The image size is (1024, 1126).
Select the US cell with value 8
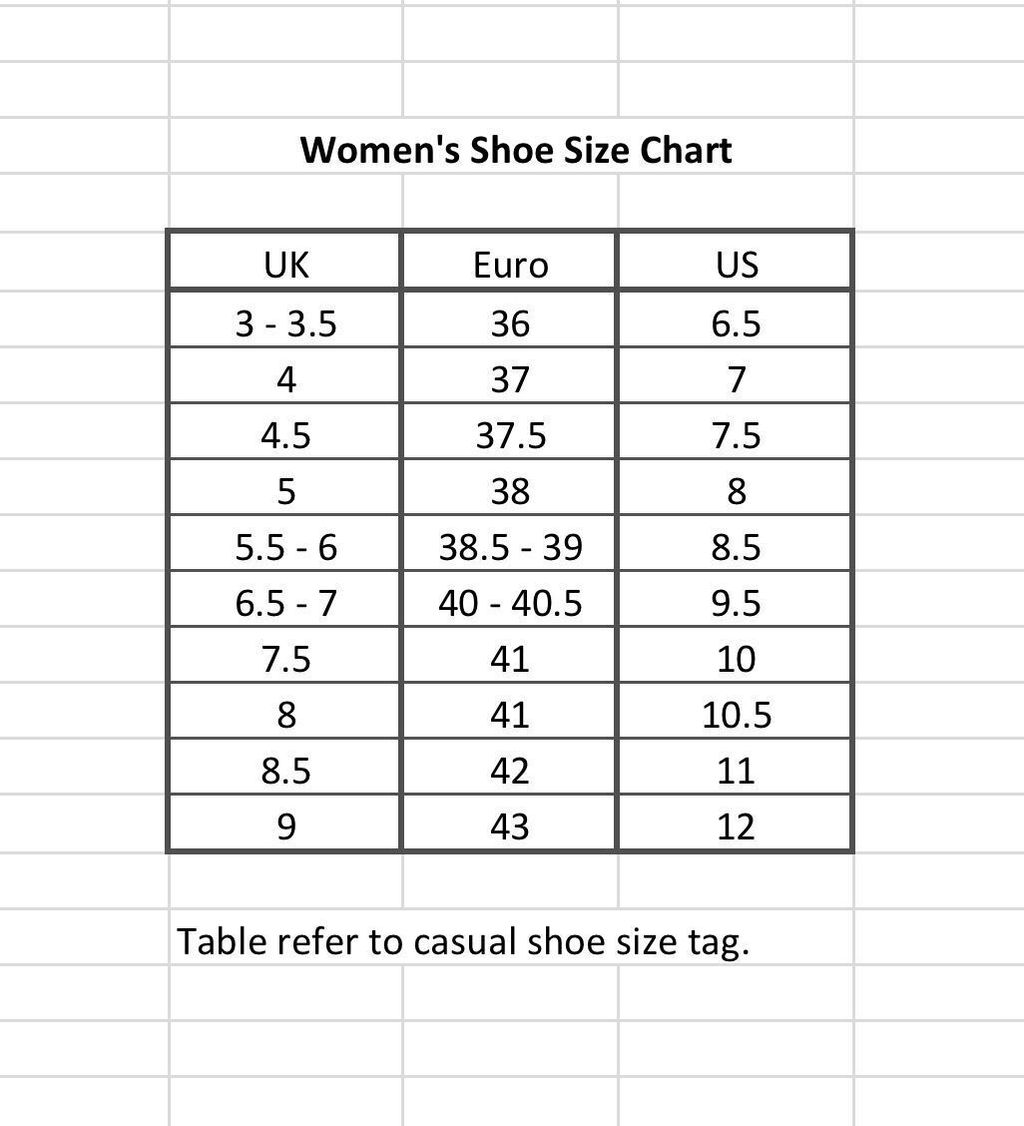(x=736, y=491)
